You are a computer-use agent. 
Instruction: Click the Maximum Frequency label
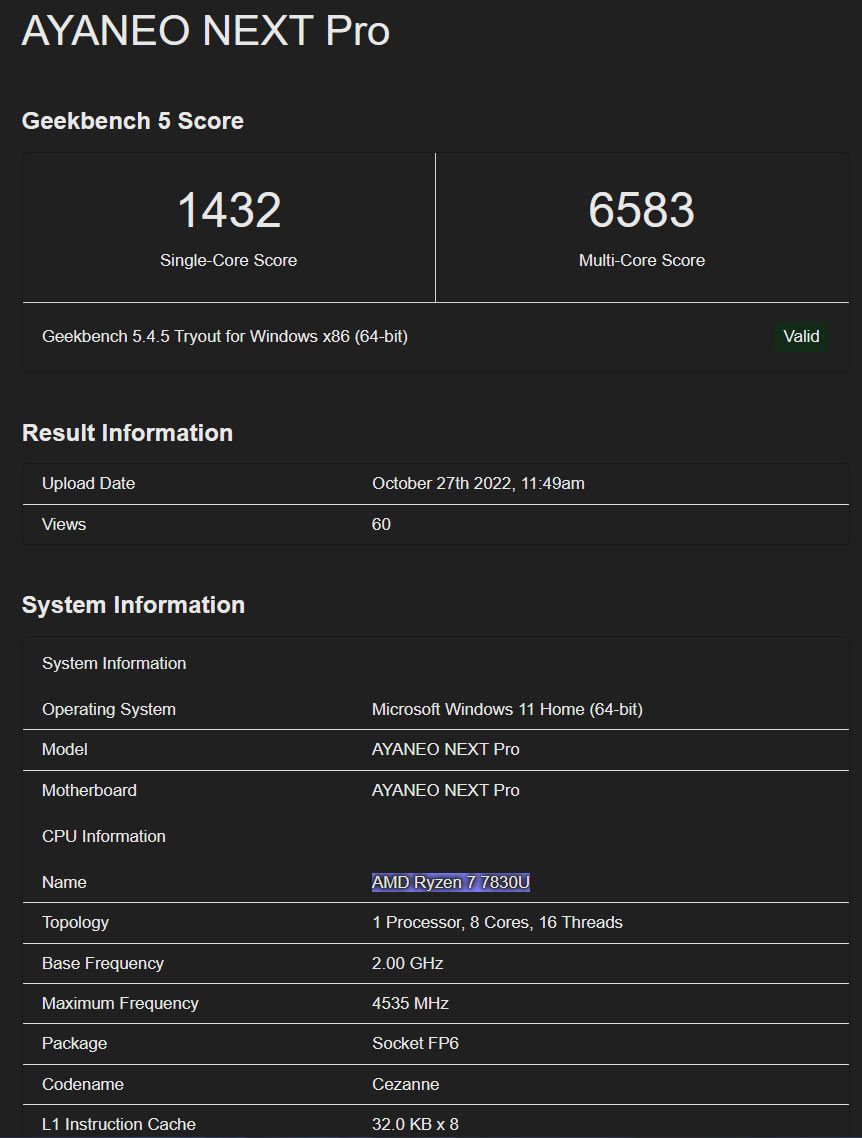click(120, 1003)
